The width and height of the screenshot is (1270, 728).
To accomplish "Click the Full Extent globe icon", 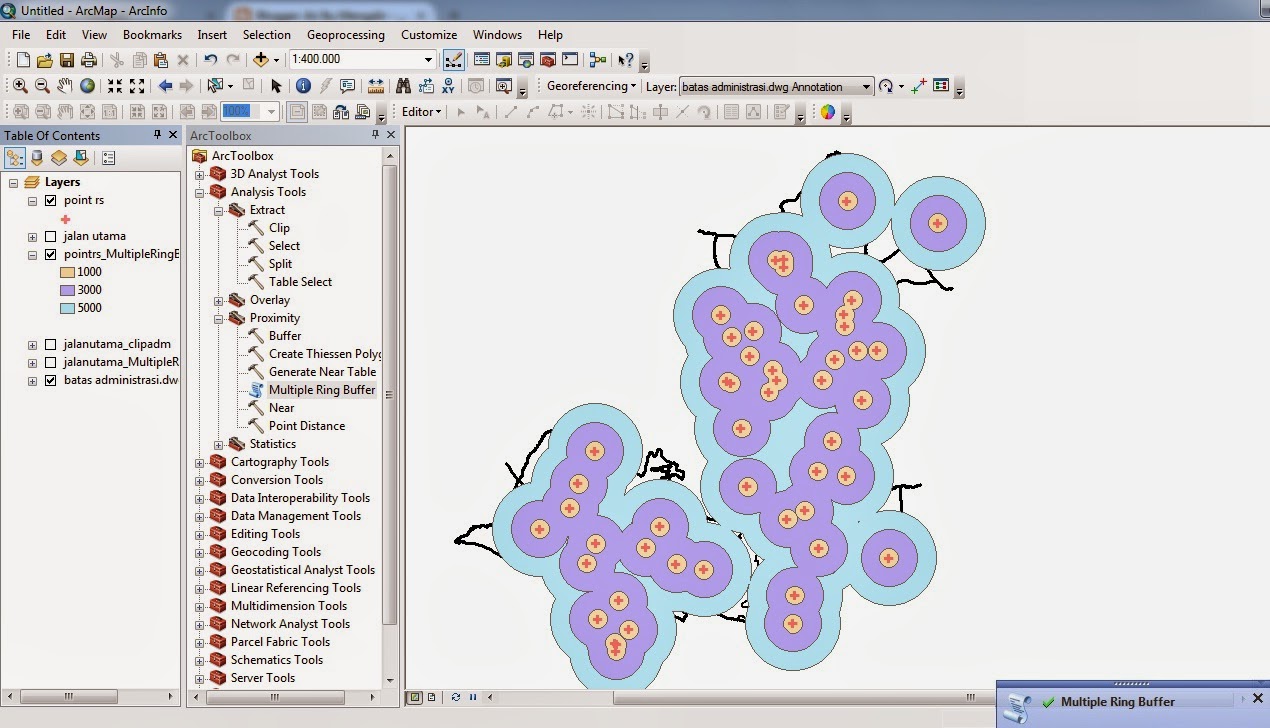I will 88,86.
